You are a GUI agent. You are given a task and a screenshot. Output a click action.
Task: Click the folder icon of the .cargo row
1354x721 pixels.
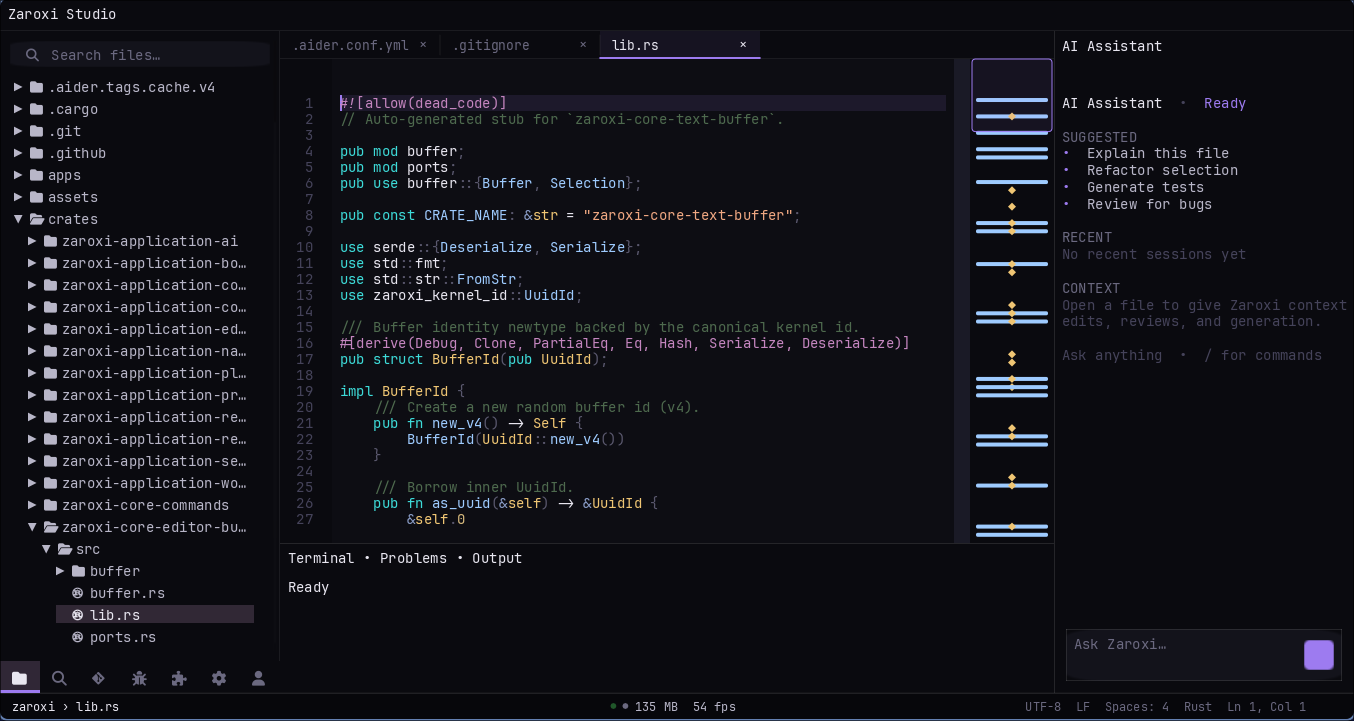37,109
